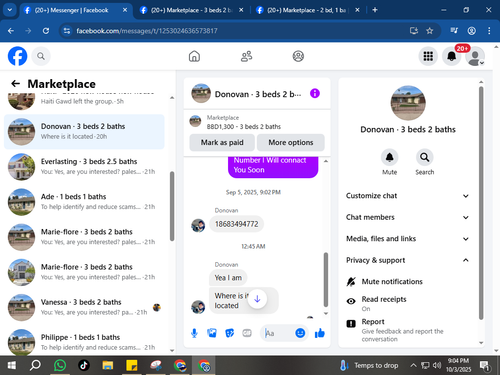Open the notifications bell with 20+ badge
Viewport: 500px width, 375px height.
452,56
